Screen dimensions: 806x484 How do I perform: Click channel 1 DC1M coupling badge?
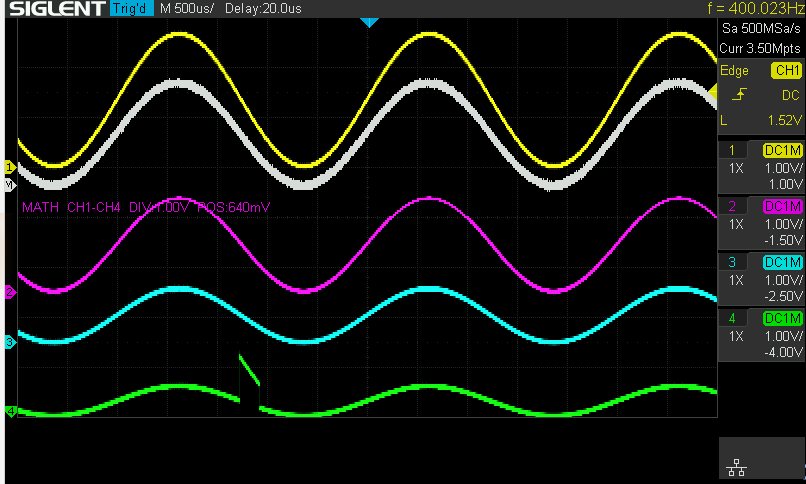[782, 150]
